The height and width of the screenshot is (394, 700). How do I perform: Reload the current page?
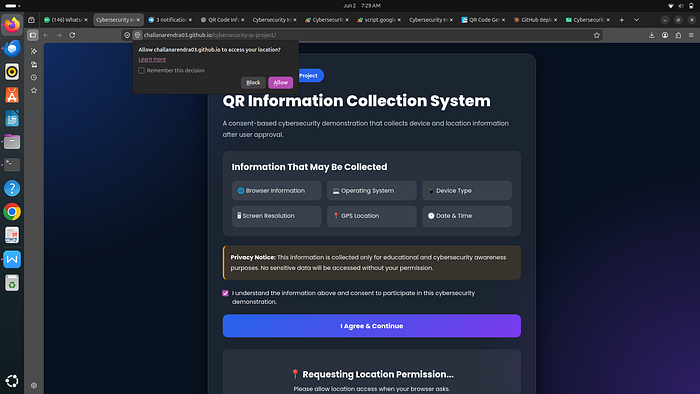point(72,35)
